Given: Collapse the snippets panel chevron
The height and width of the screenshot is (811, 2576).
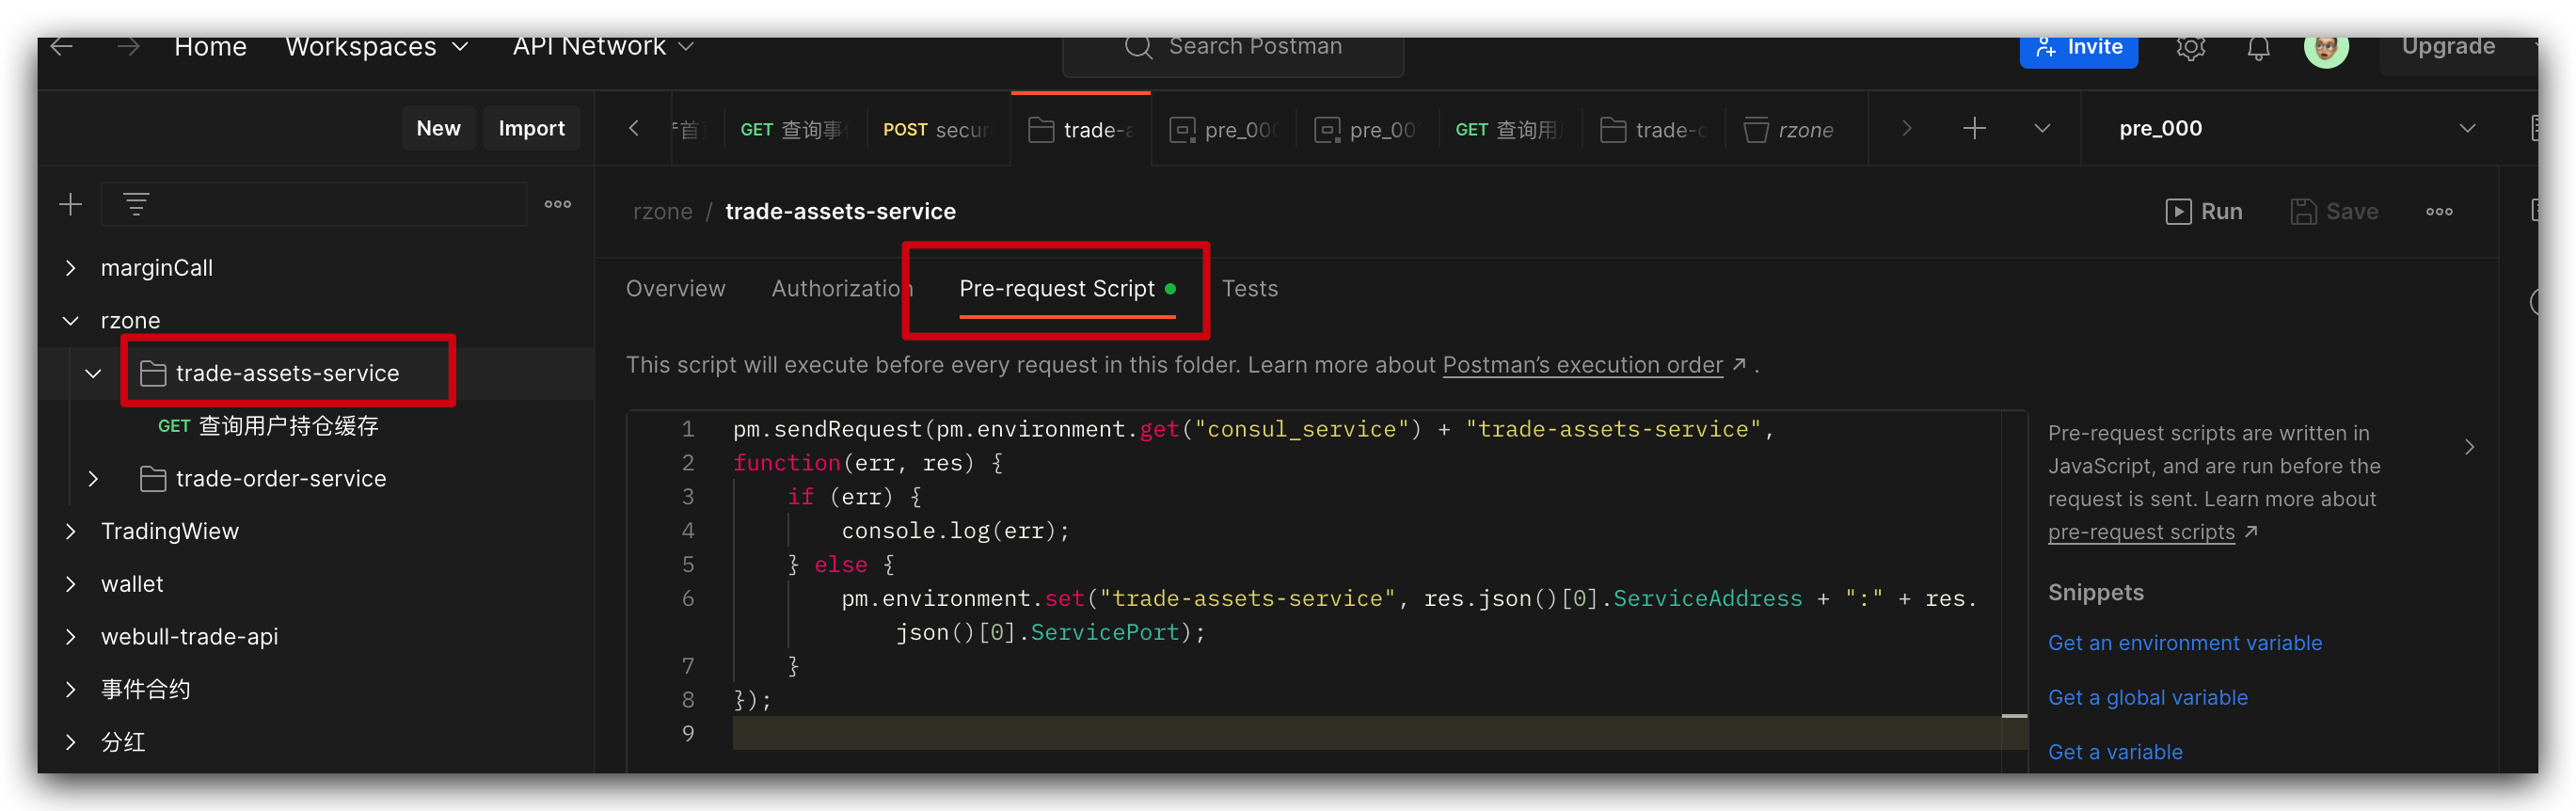Looking at the screenshot, I should 2469,447.
